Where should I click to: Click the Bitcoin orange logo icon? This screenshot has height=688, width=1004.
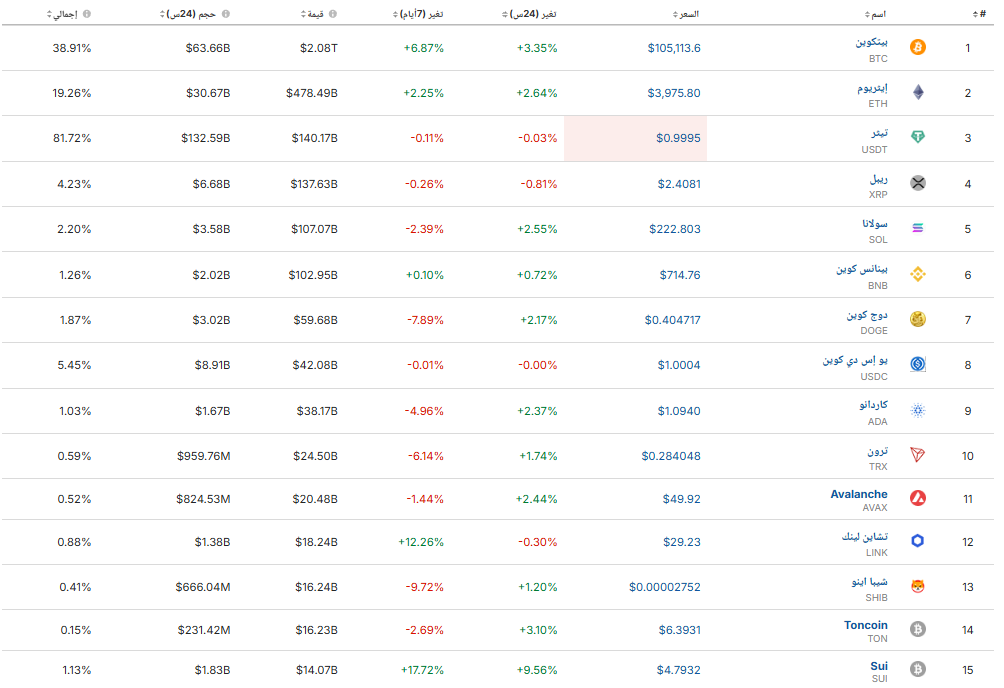point(917,48)
